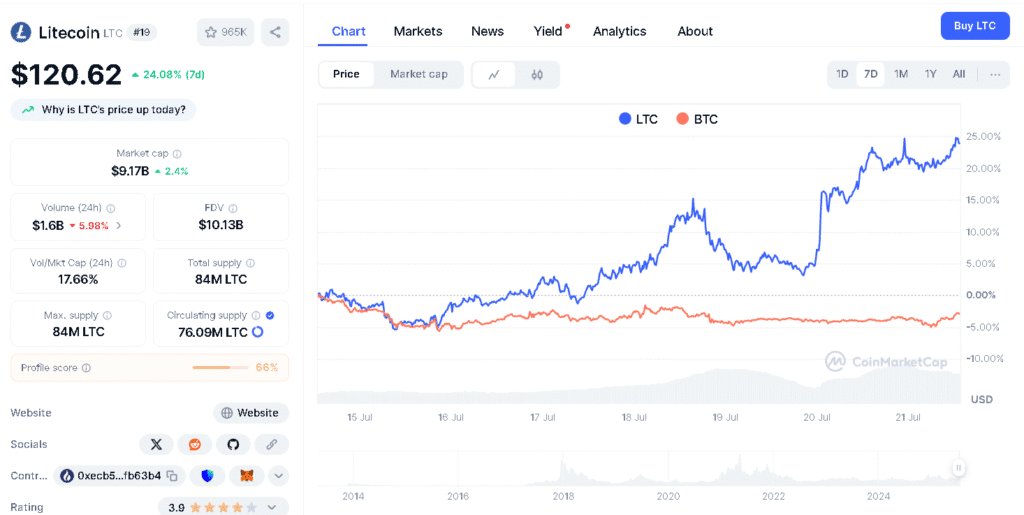
Task: Switch to line chart view icon
Action: [x=494, y=74]
